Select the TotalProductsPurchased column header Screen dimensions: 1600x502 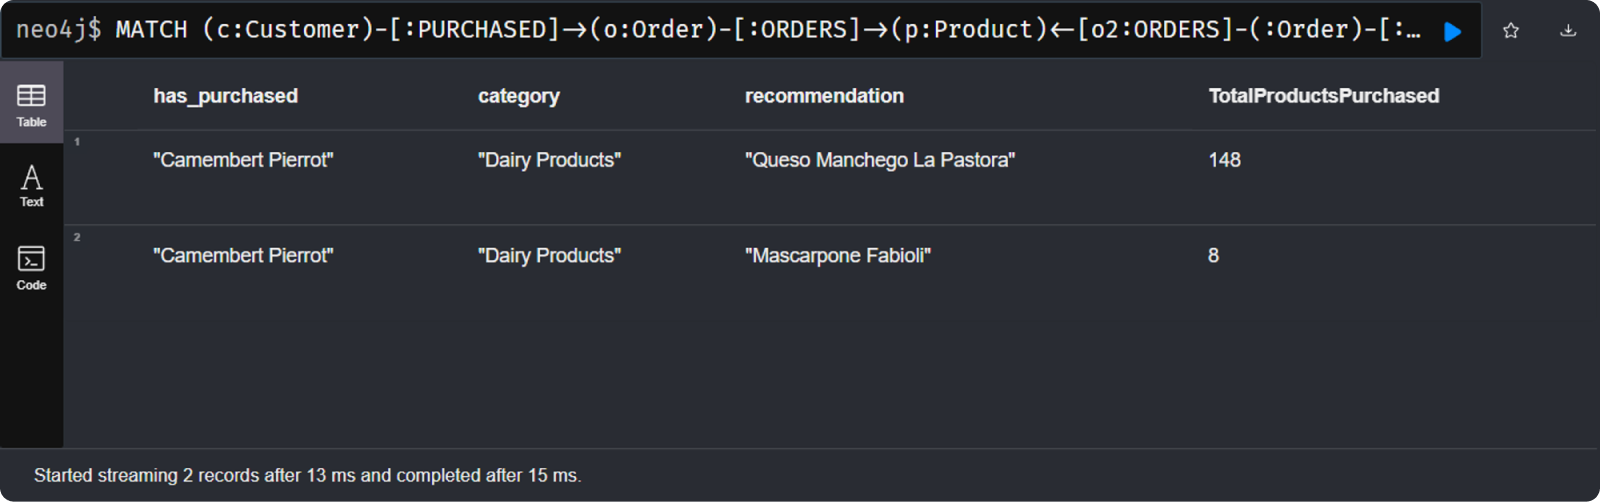(x=1324, y=96)
